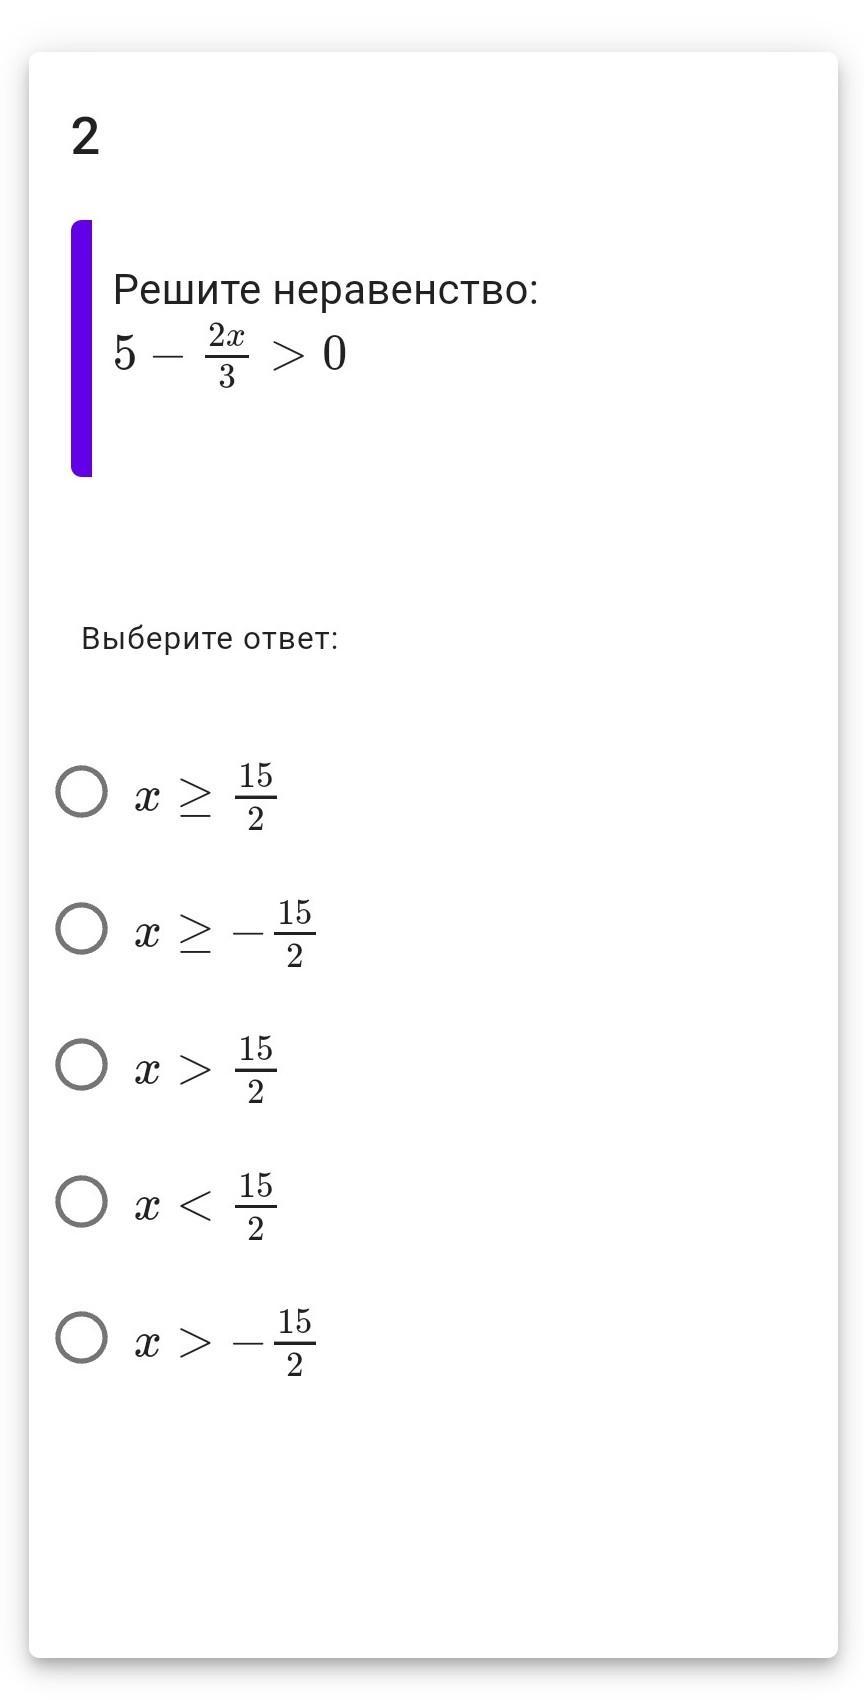This screenshot has width=864, height=1700.
Task: Click the 'Выберите ответ:' label
Action: [x=210, y=638]
